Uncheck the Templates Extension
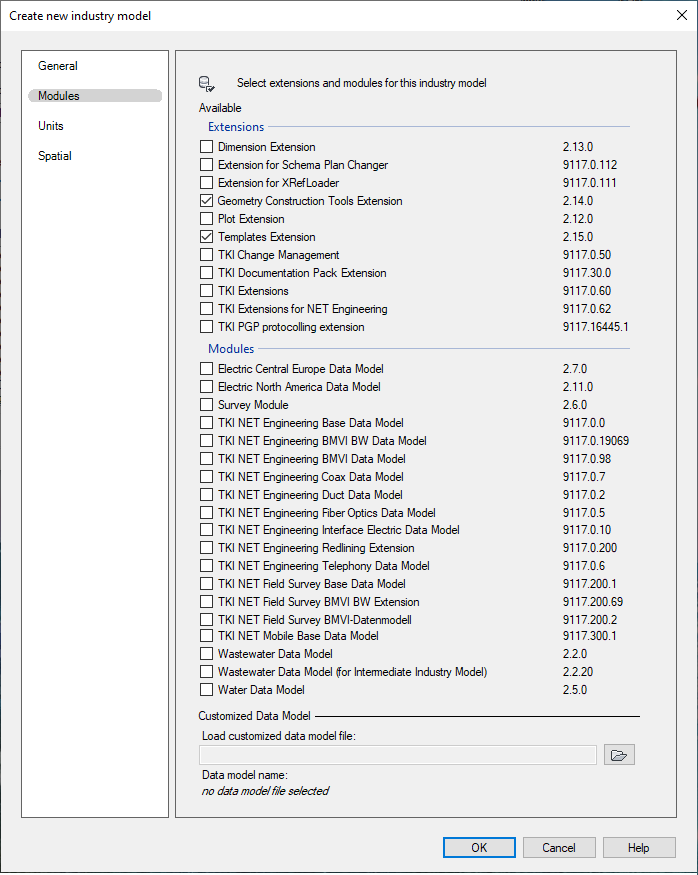Image resolution: width=698 pixels, height=875 pixels. click(206, 237)
